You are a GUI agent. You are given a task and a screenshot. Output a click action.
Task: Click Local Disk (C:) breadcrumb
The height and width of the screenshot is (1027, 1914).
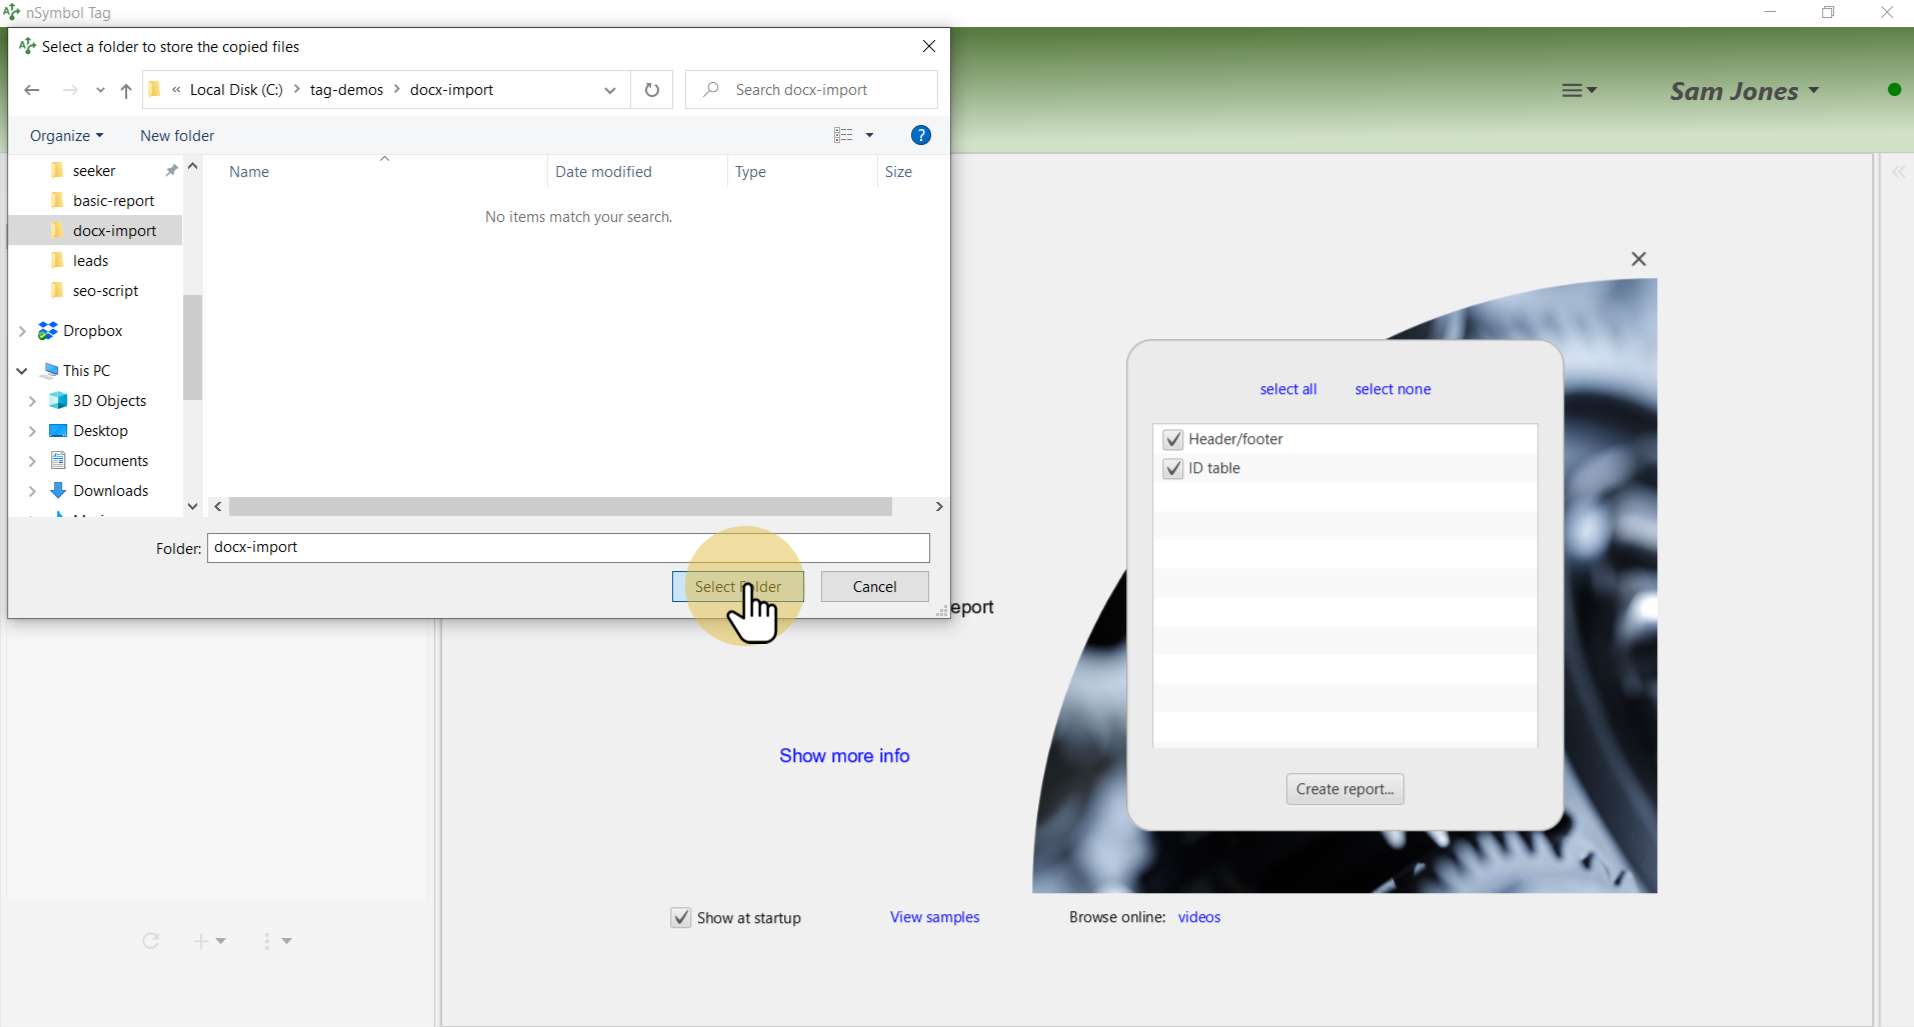click(236, 90)
